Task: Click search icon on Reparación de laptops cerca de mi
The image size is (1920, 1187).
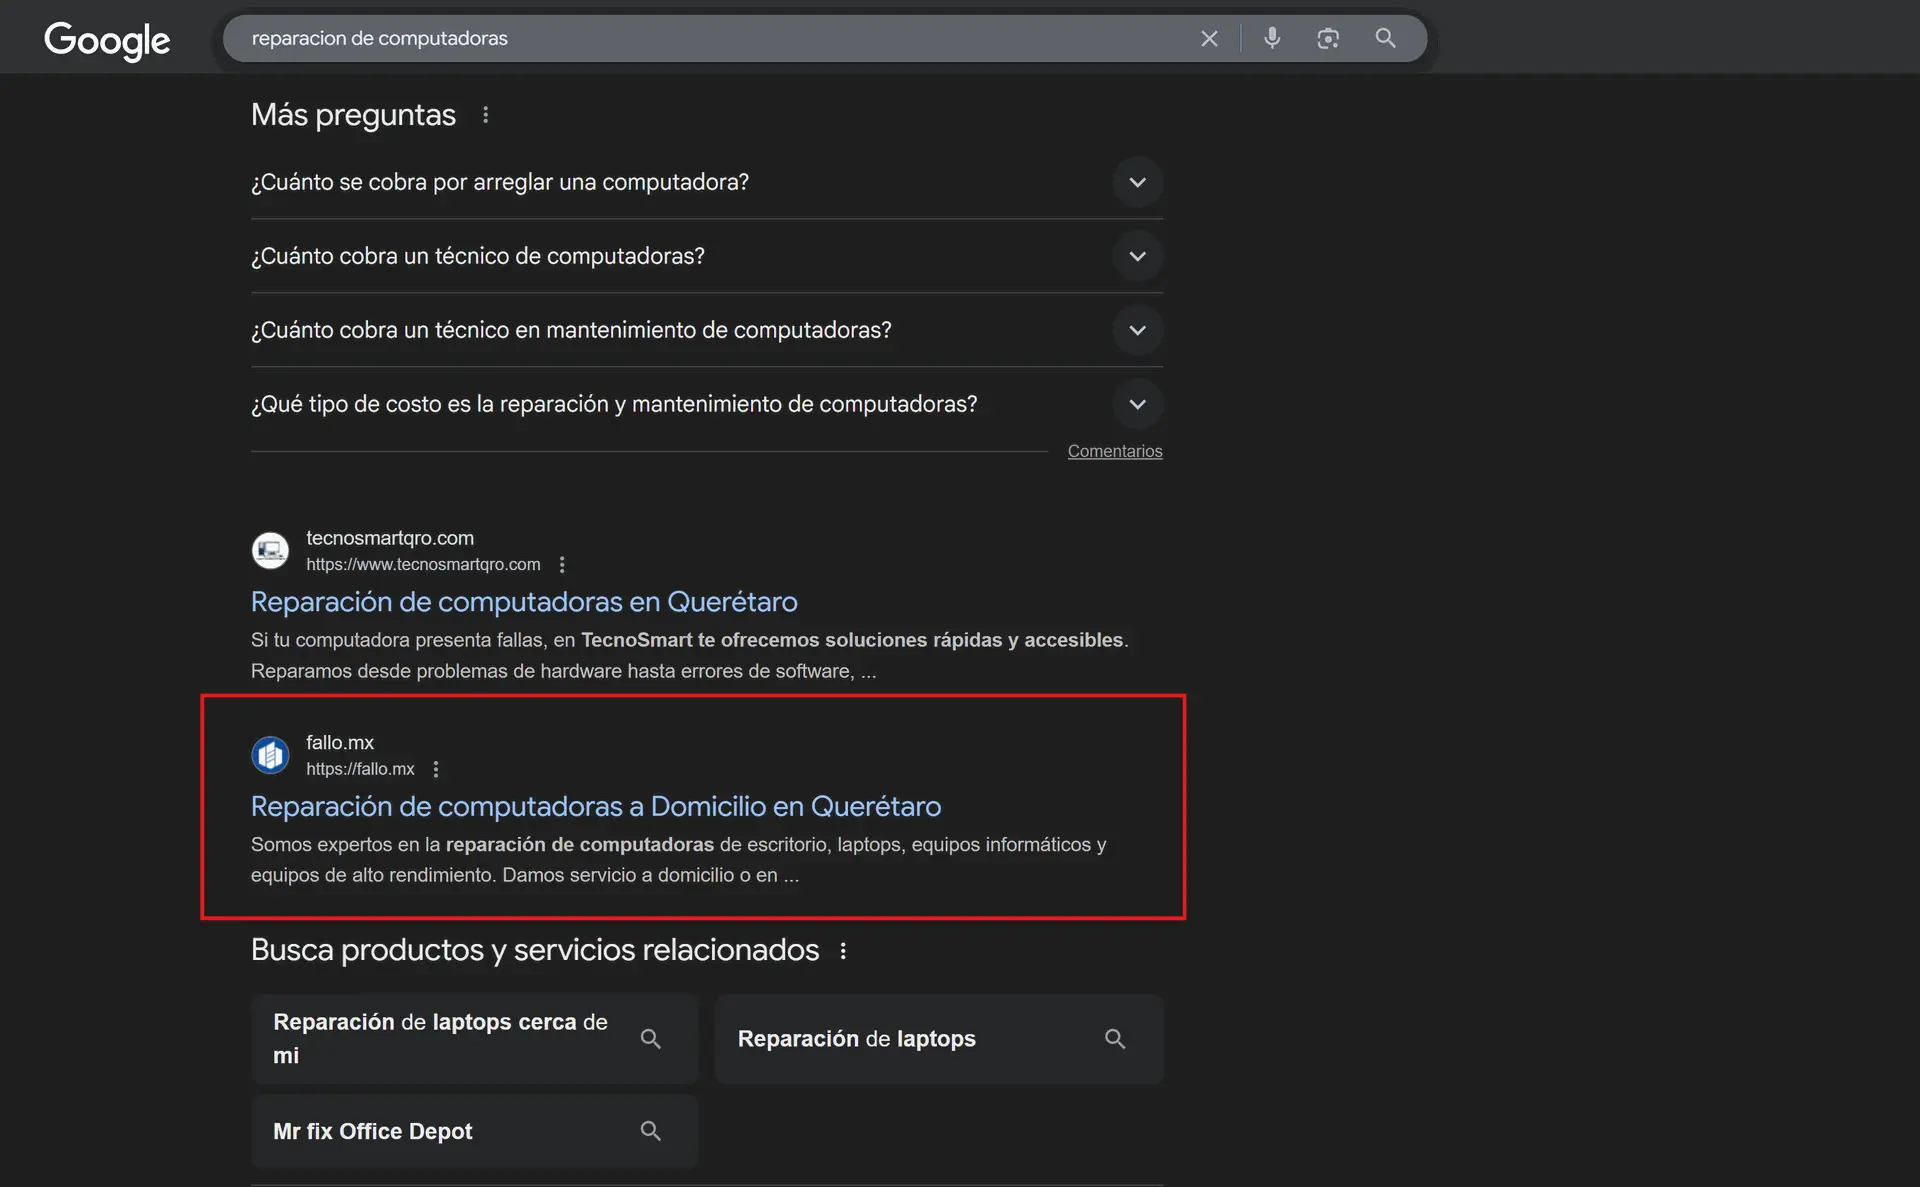Action: tap(651, 1039)
